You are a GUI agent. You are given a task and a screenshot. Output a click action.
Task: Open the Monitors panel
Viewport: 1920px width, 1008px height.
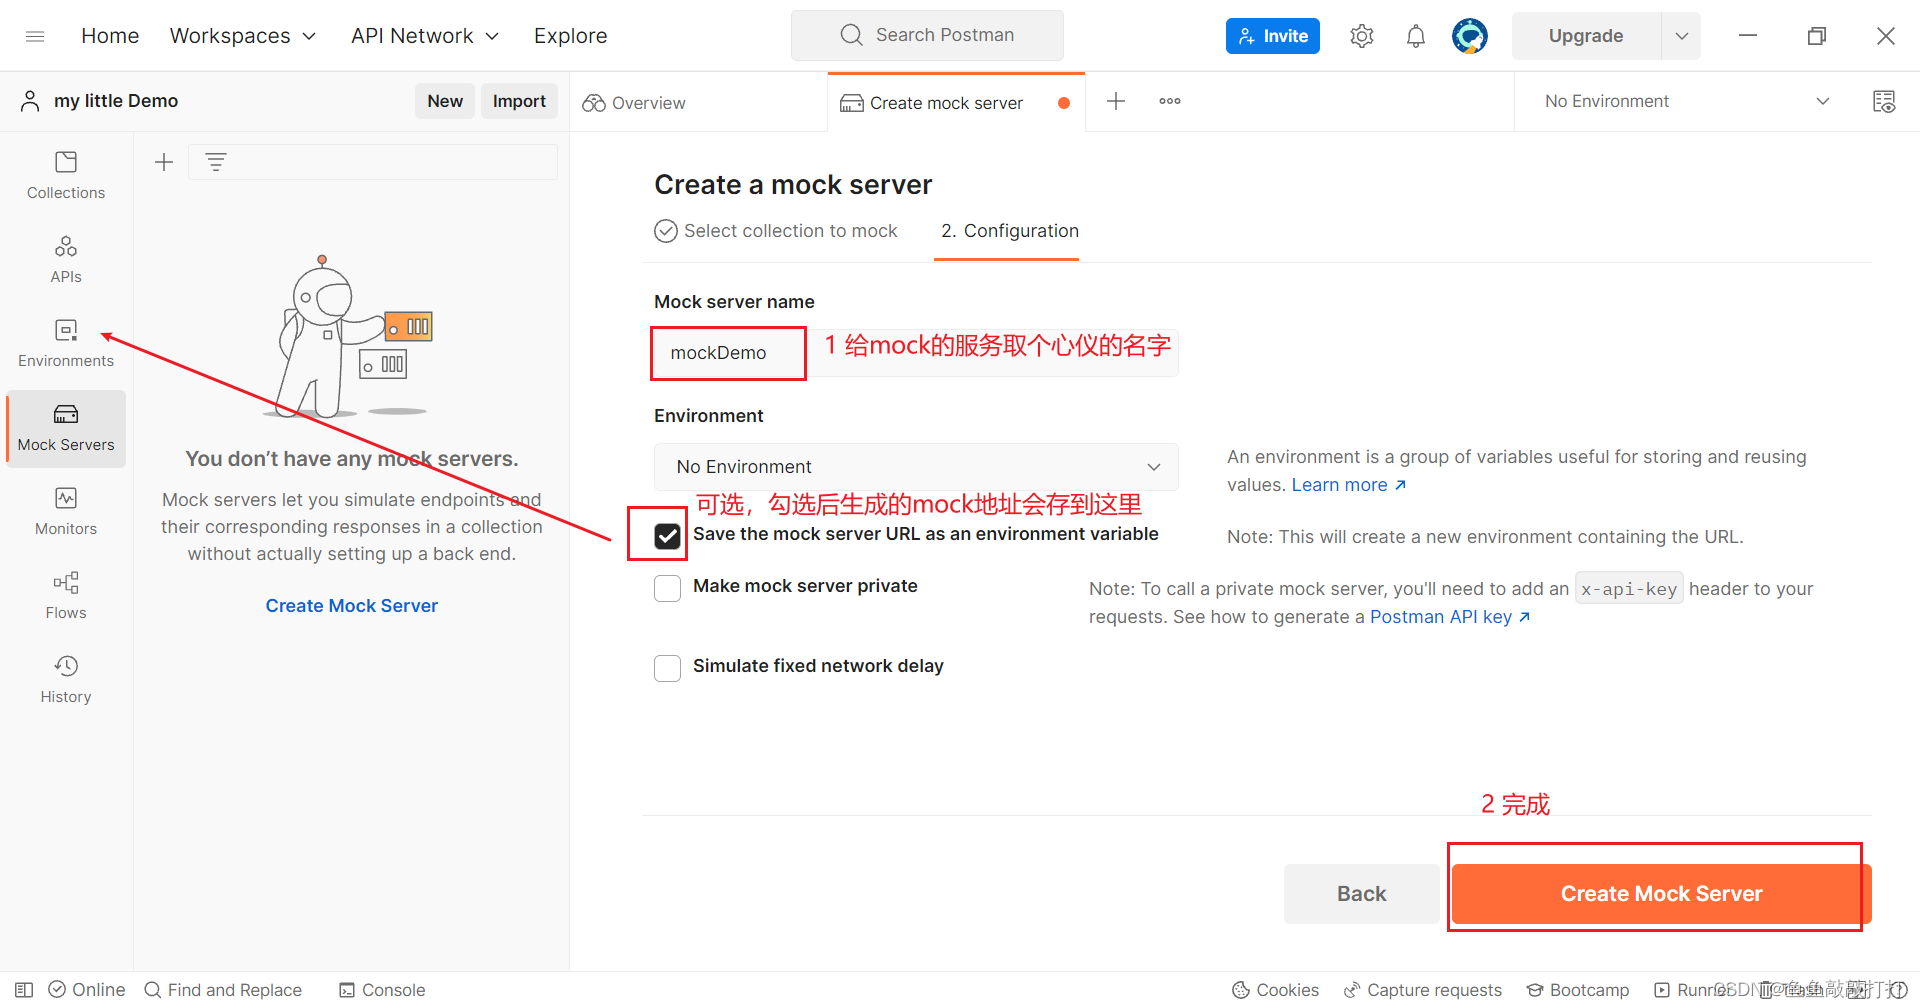(65, 510)
